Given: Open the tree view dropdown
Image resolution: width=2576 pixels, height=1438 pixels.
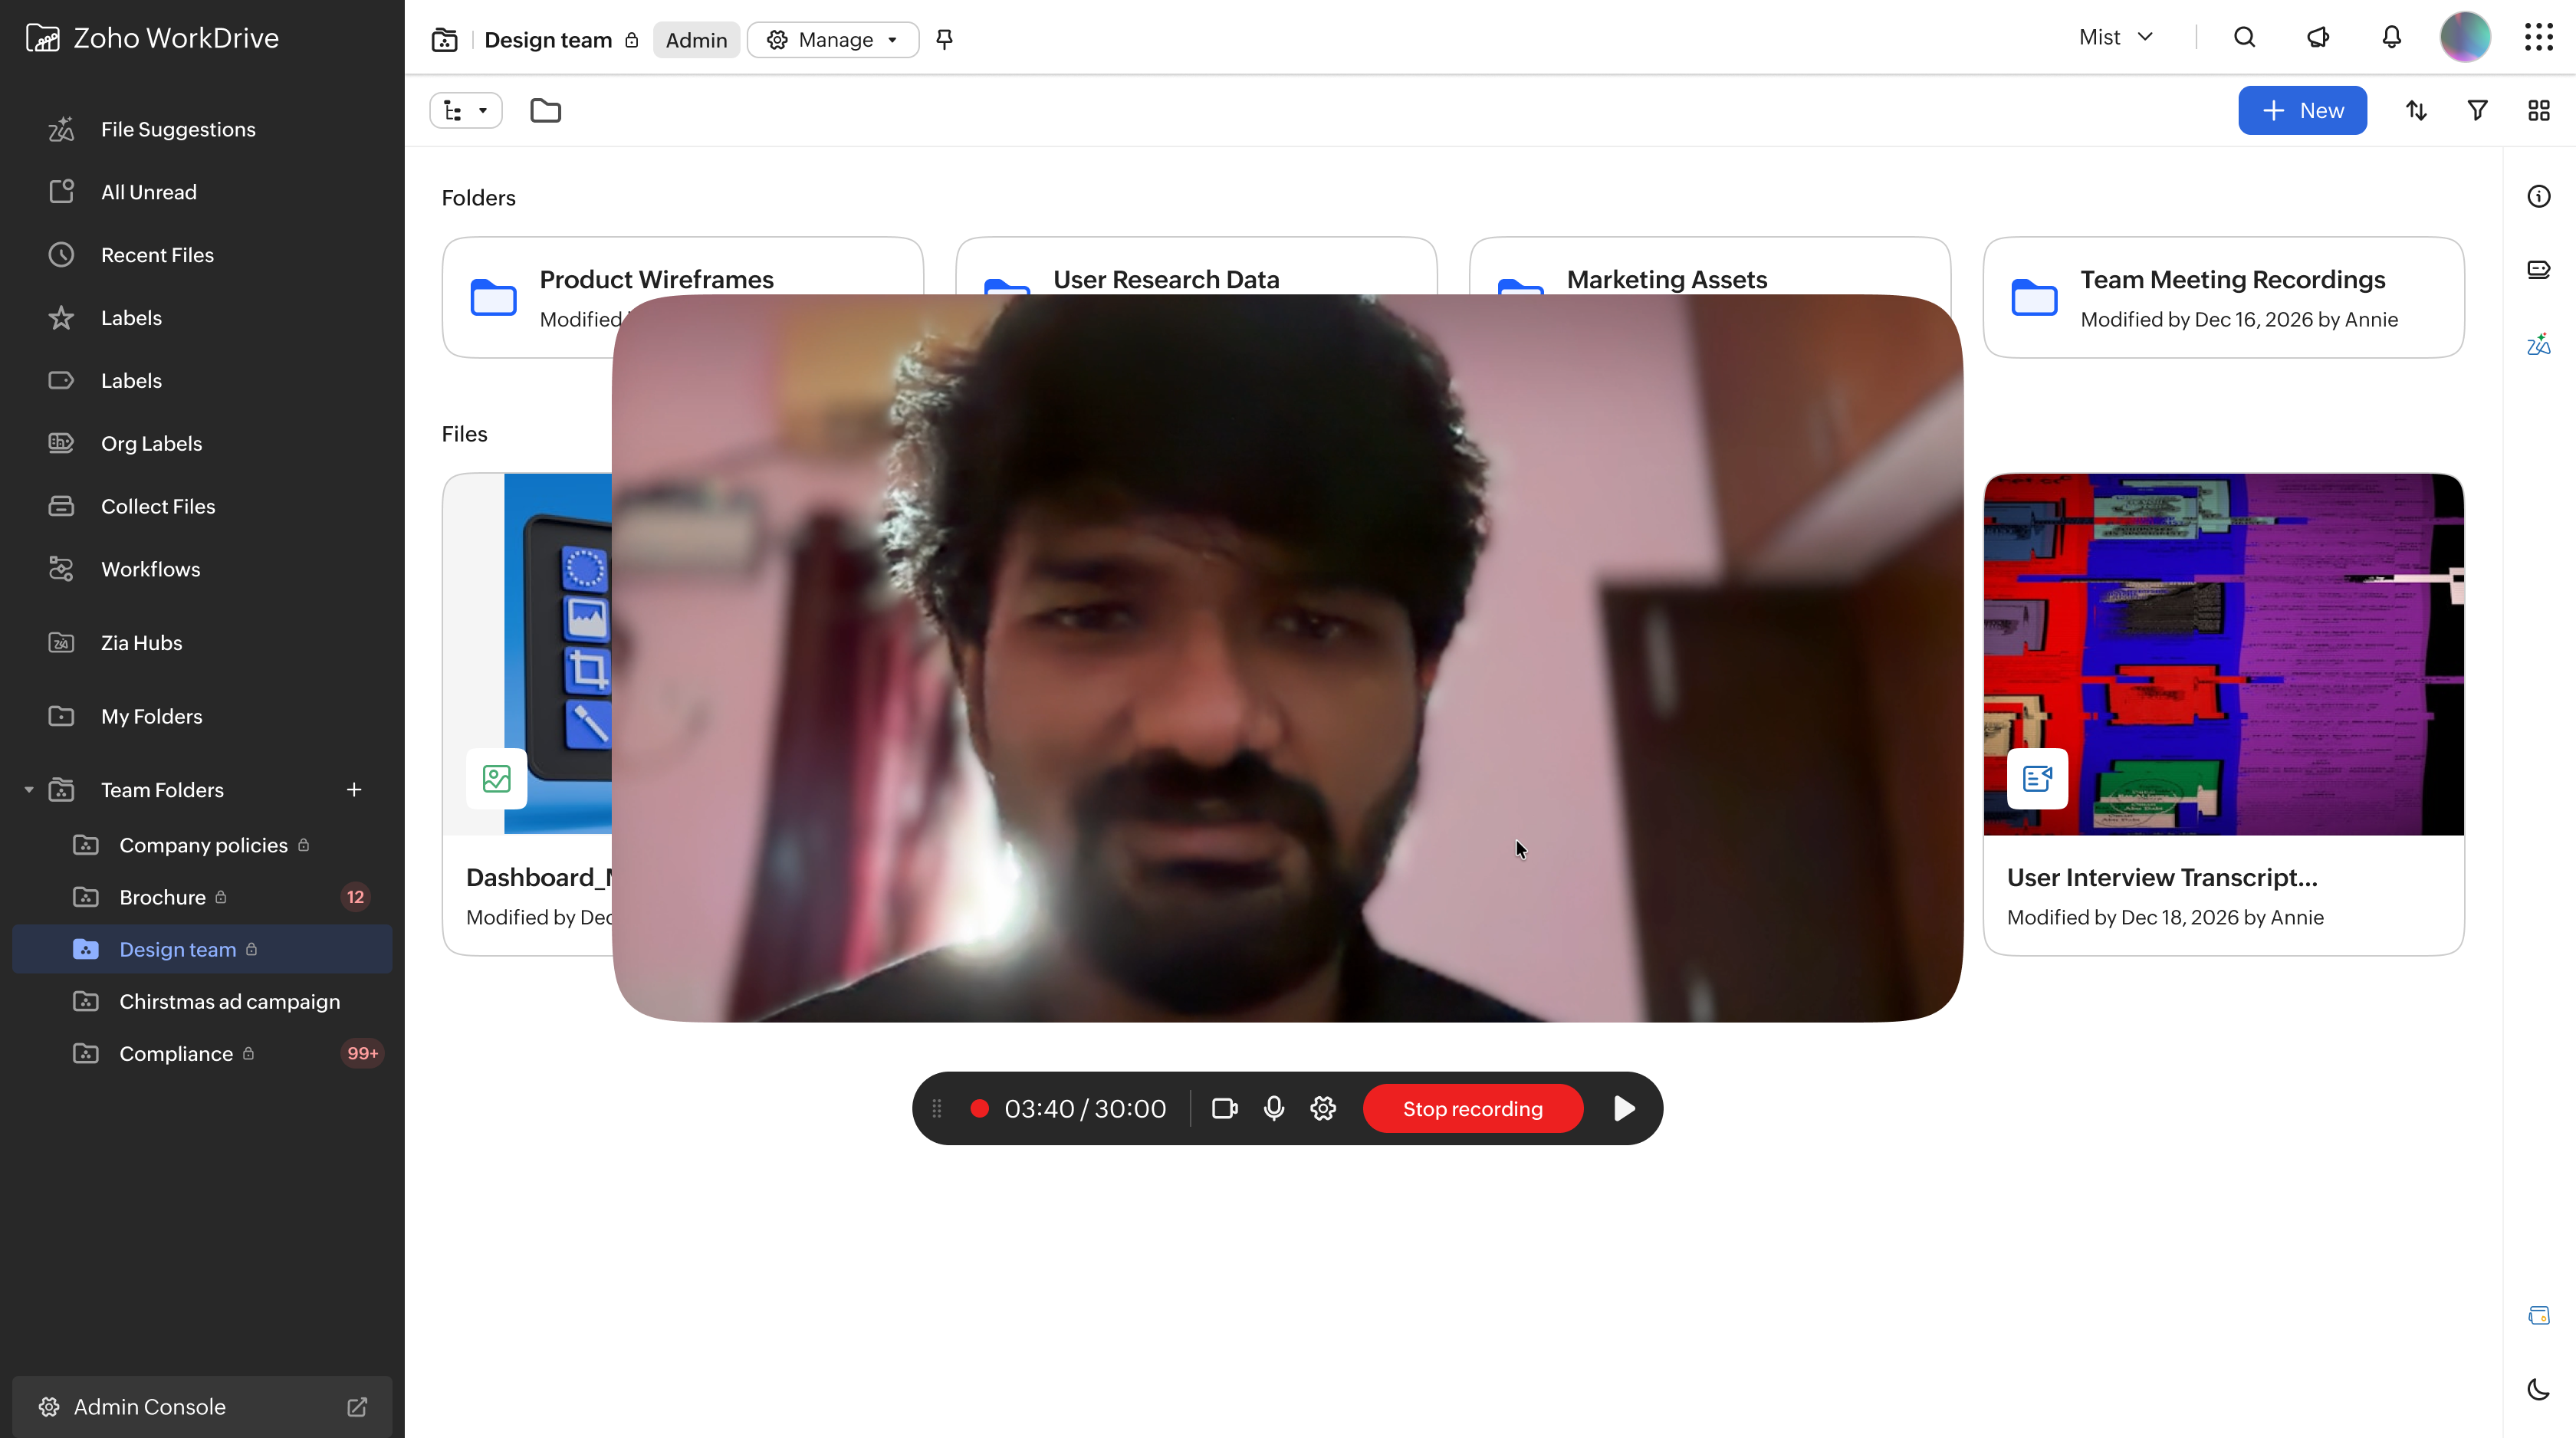Looking at the screenshot, I should pyautogui.click(x=466, y=110).
